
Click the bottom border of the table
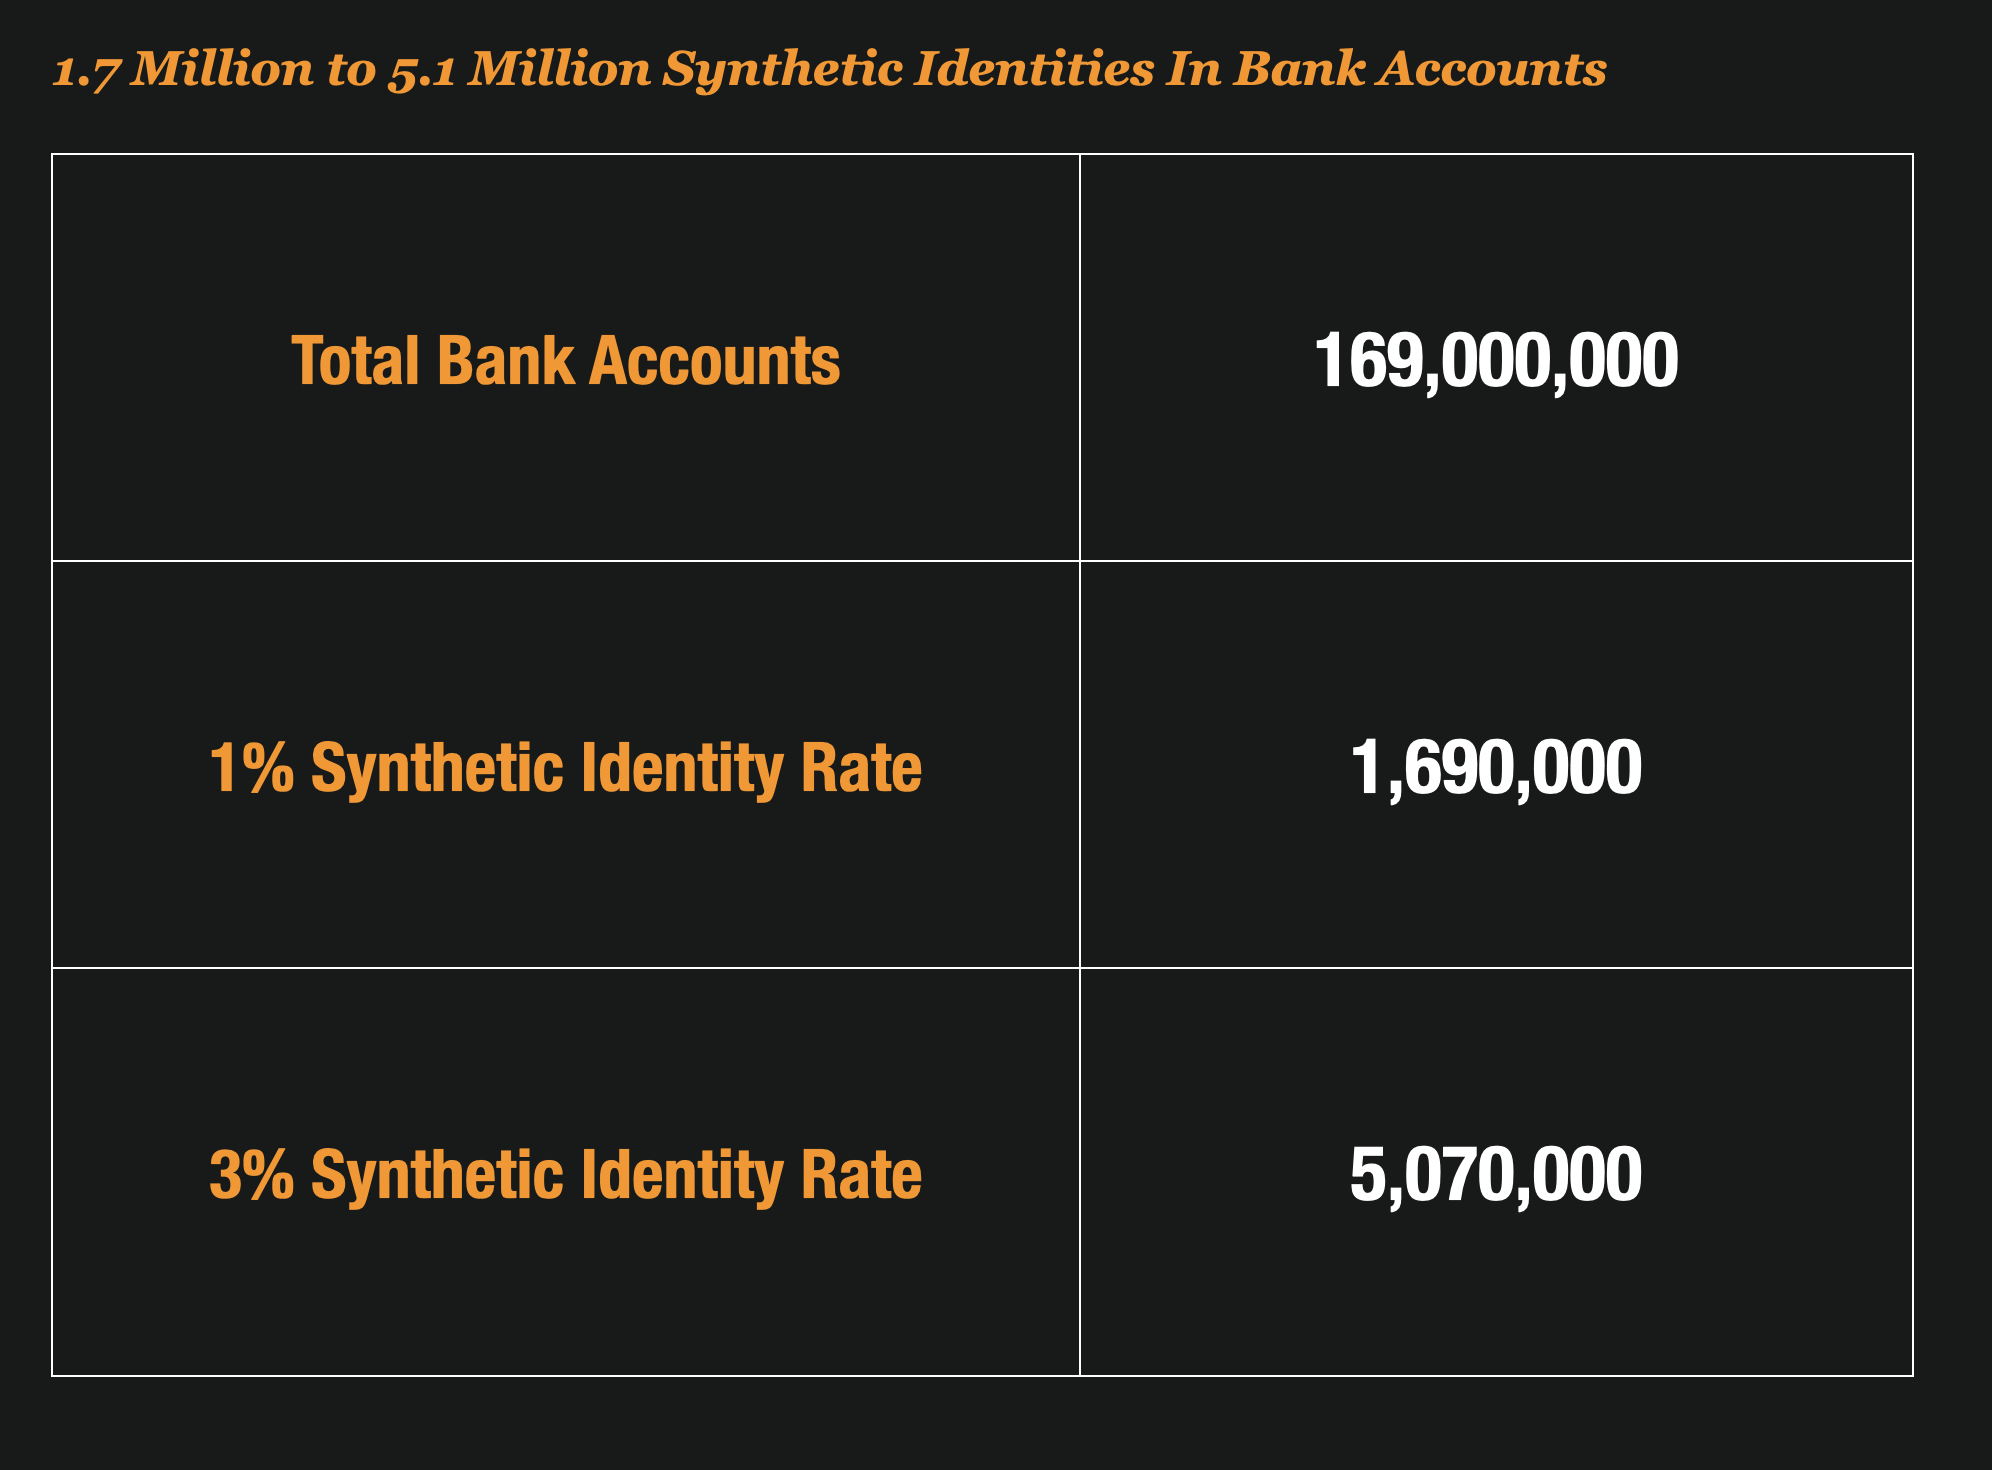pyautogui.click(x=980, y=1376)
